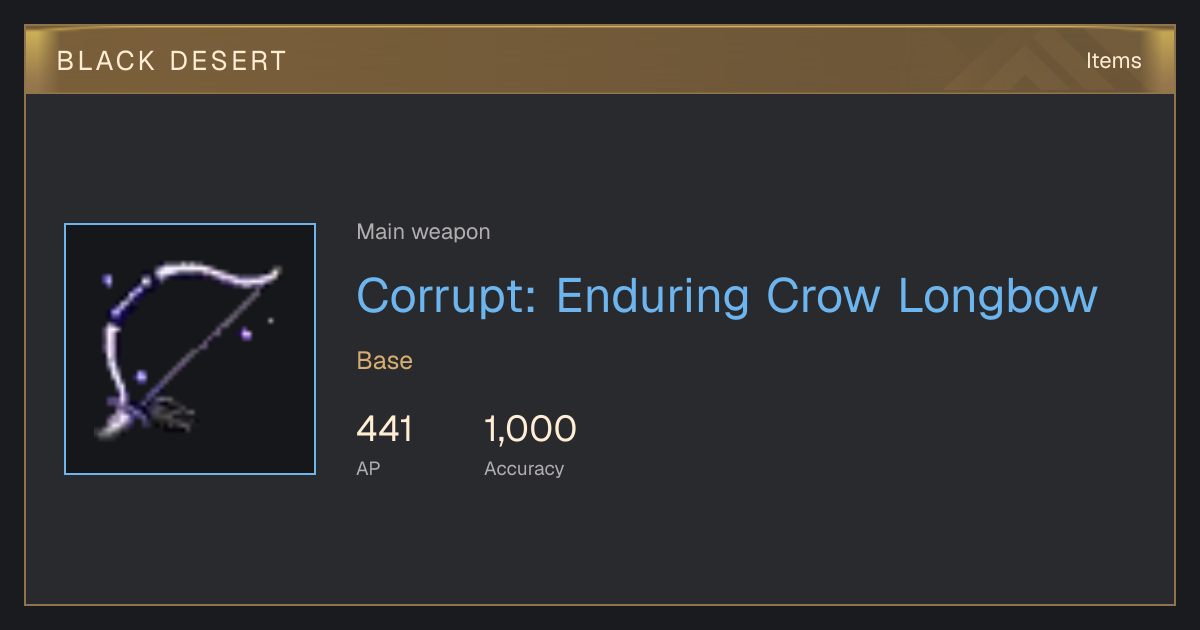
Task: Click the 441 AP stat value
Action: tap(385, 429)
